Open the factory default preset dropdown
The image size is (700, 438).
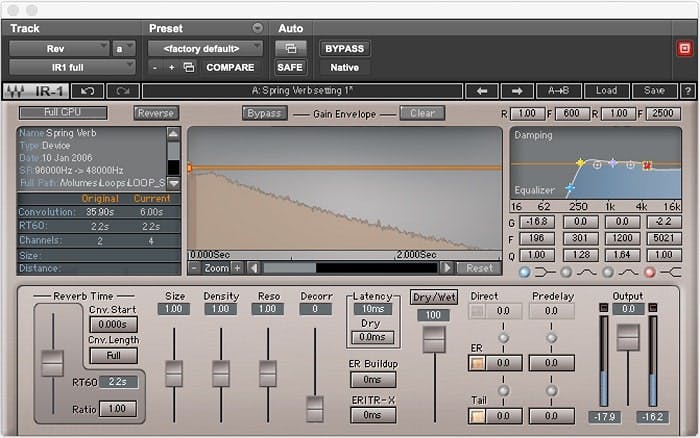205,48
